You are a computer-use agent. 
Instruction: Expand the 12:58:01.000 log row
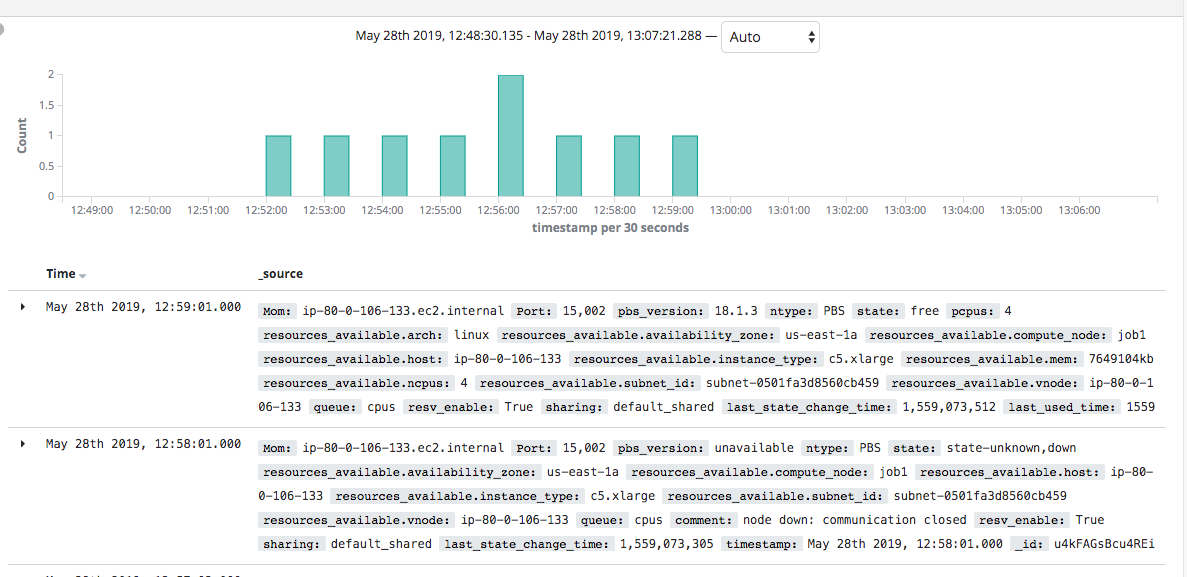(x=24, y=443)
